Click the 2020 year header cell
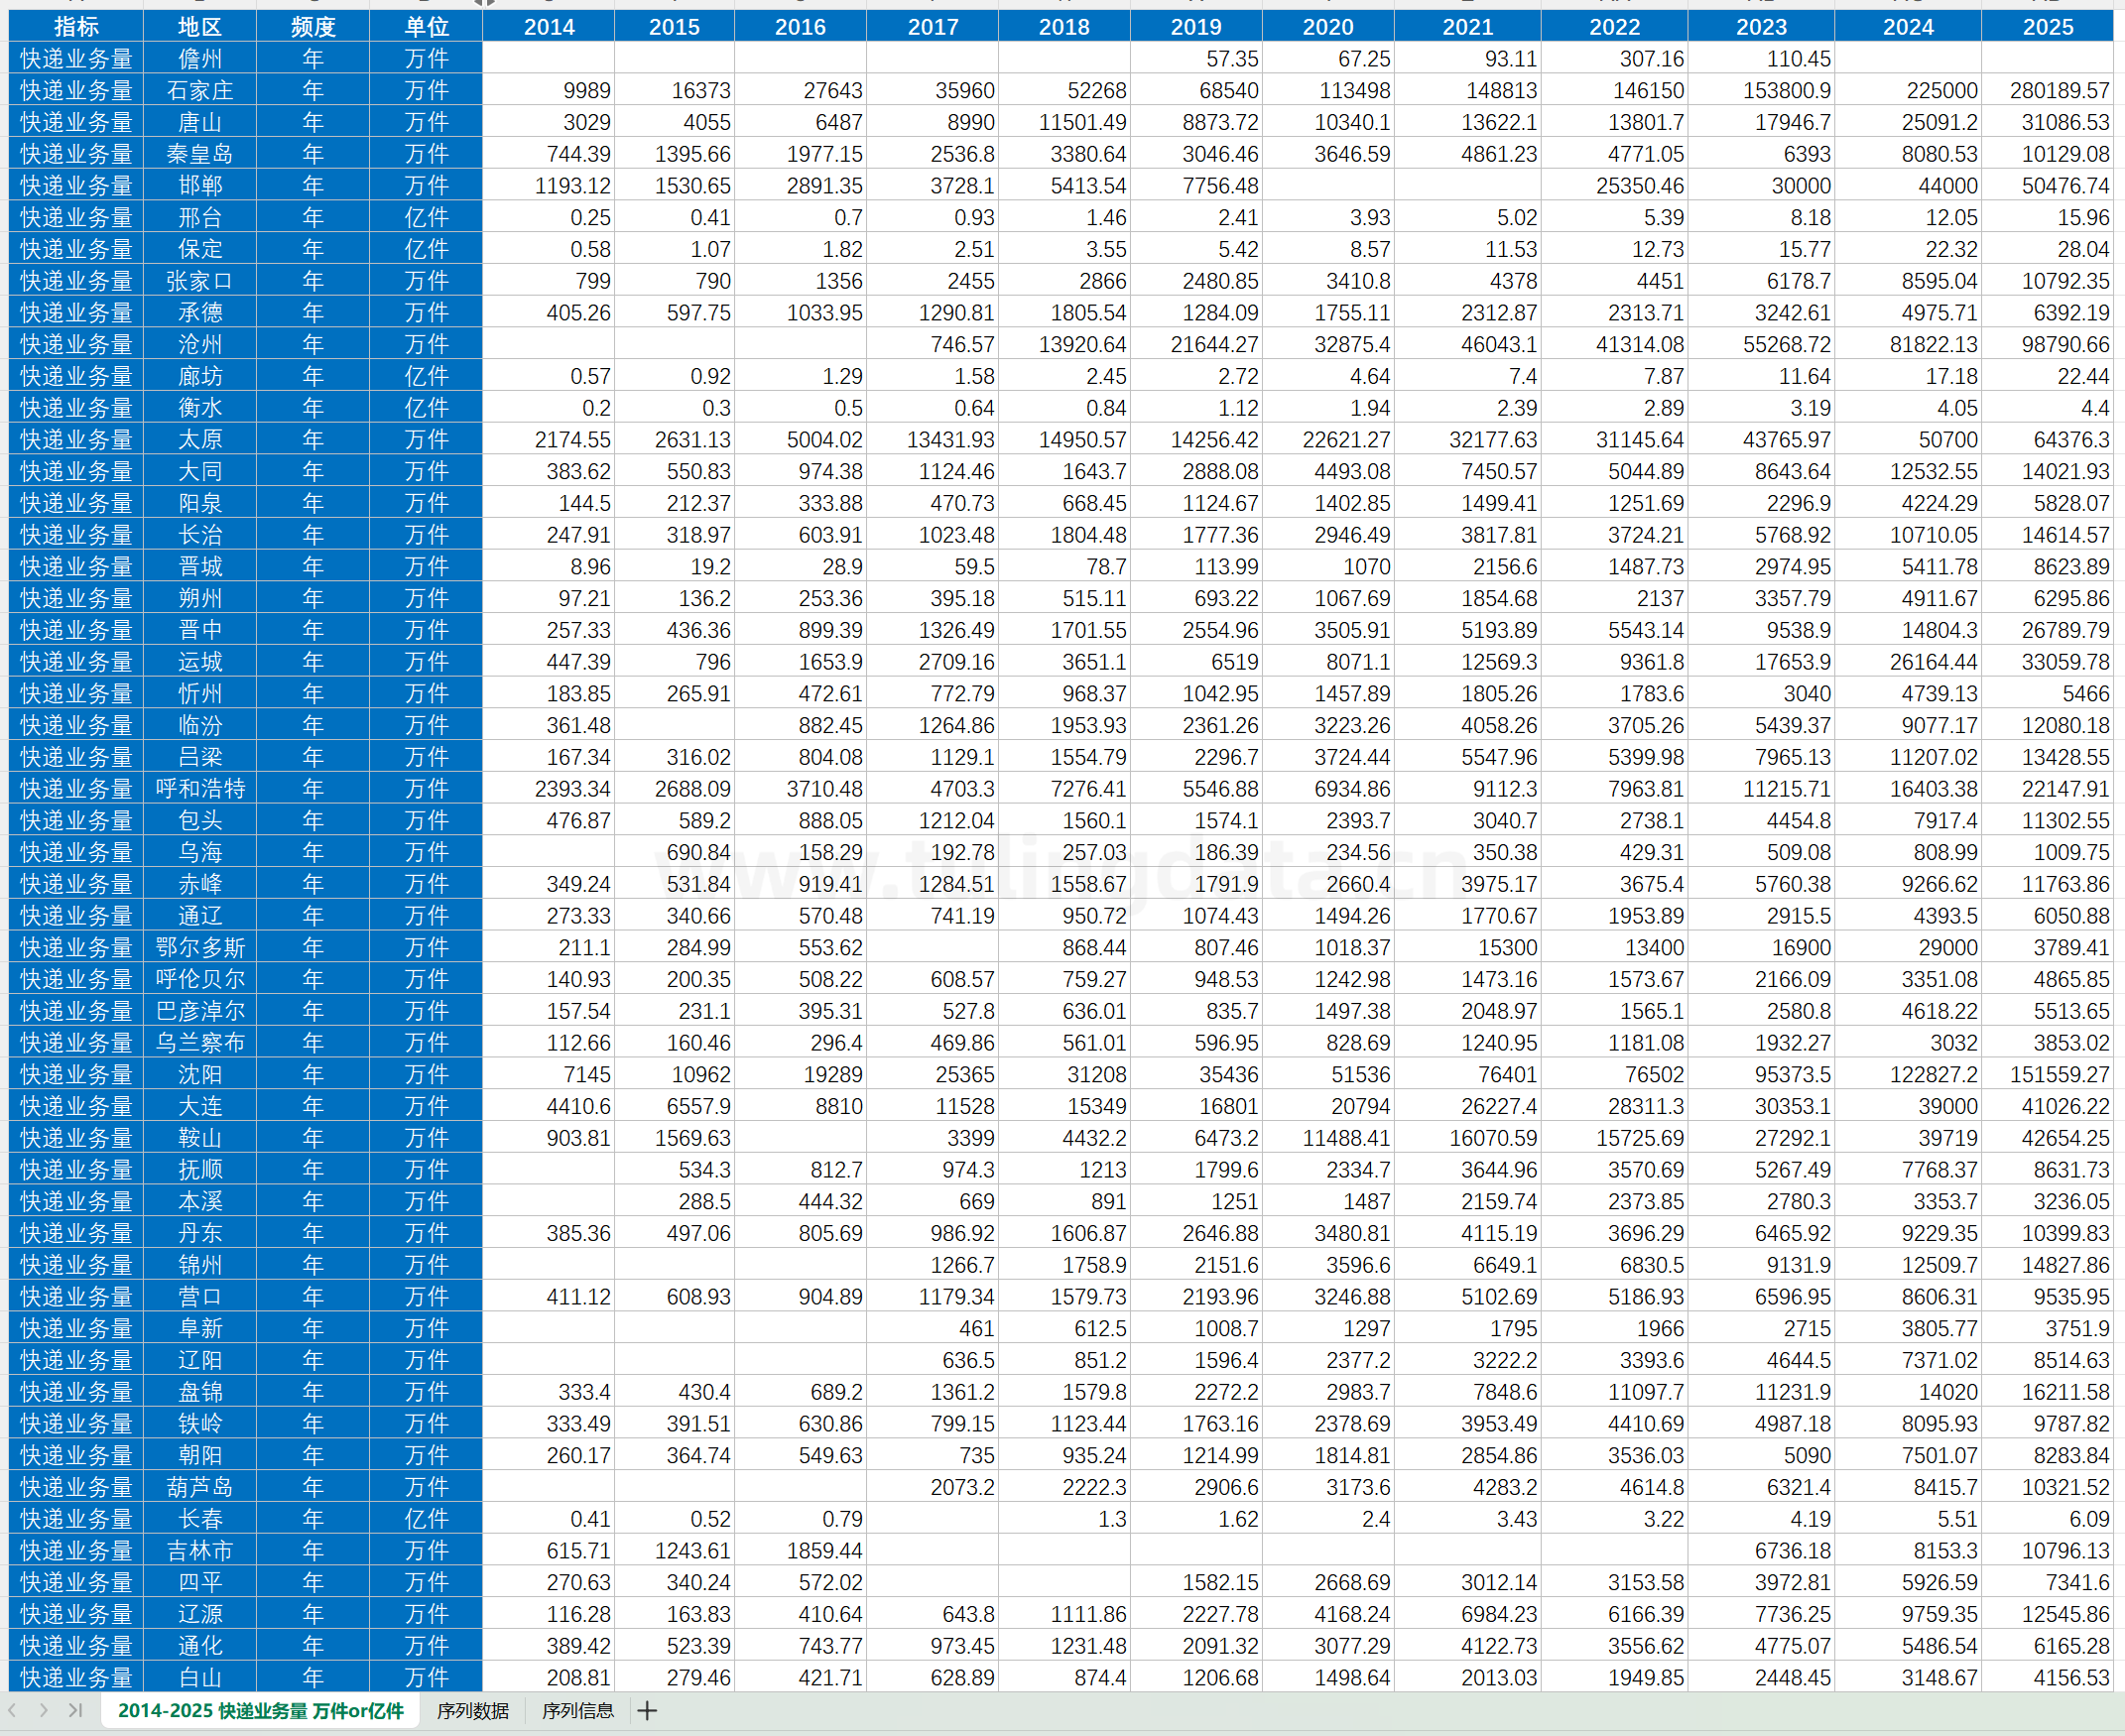2125x1736 pixels. coord(1328,27)
